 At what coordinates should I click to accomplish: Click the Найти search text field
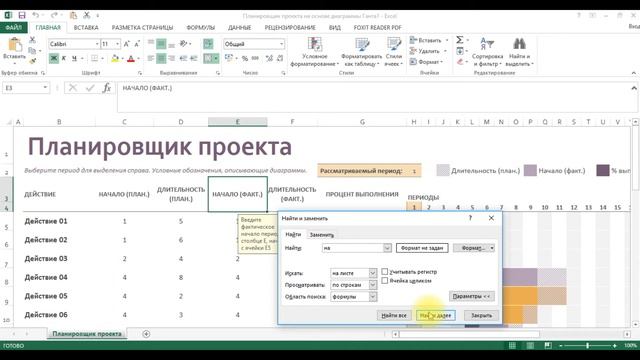coord(353,248)
